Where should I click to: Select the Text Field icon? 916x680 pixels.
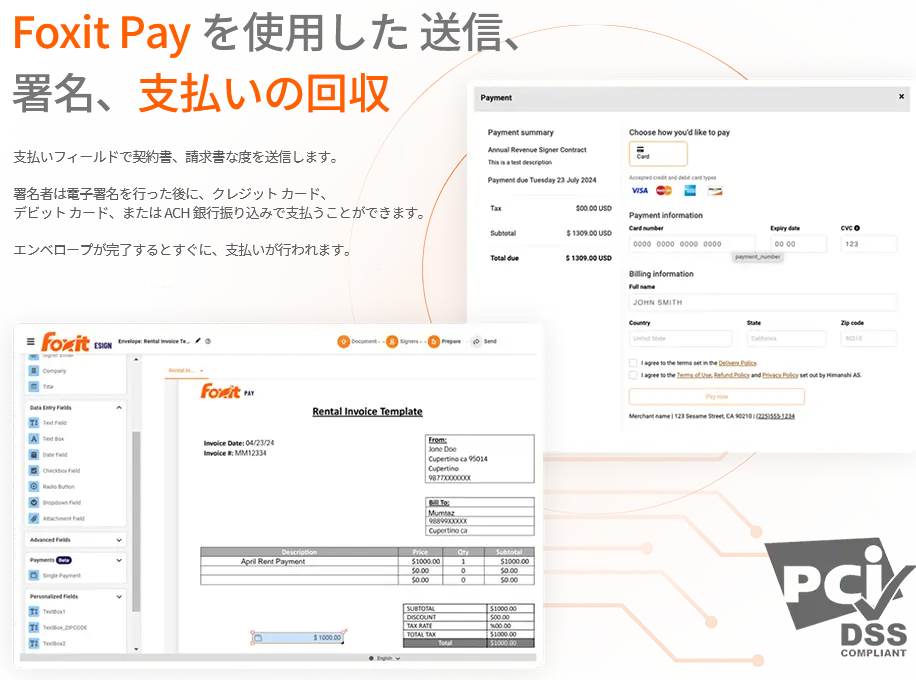point(34,422)
